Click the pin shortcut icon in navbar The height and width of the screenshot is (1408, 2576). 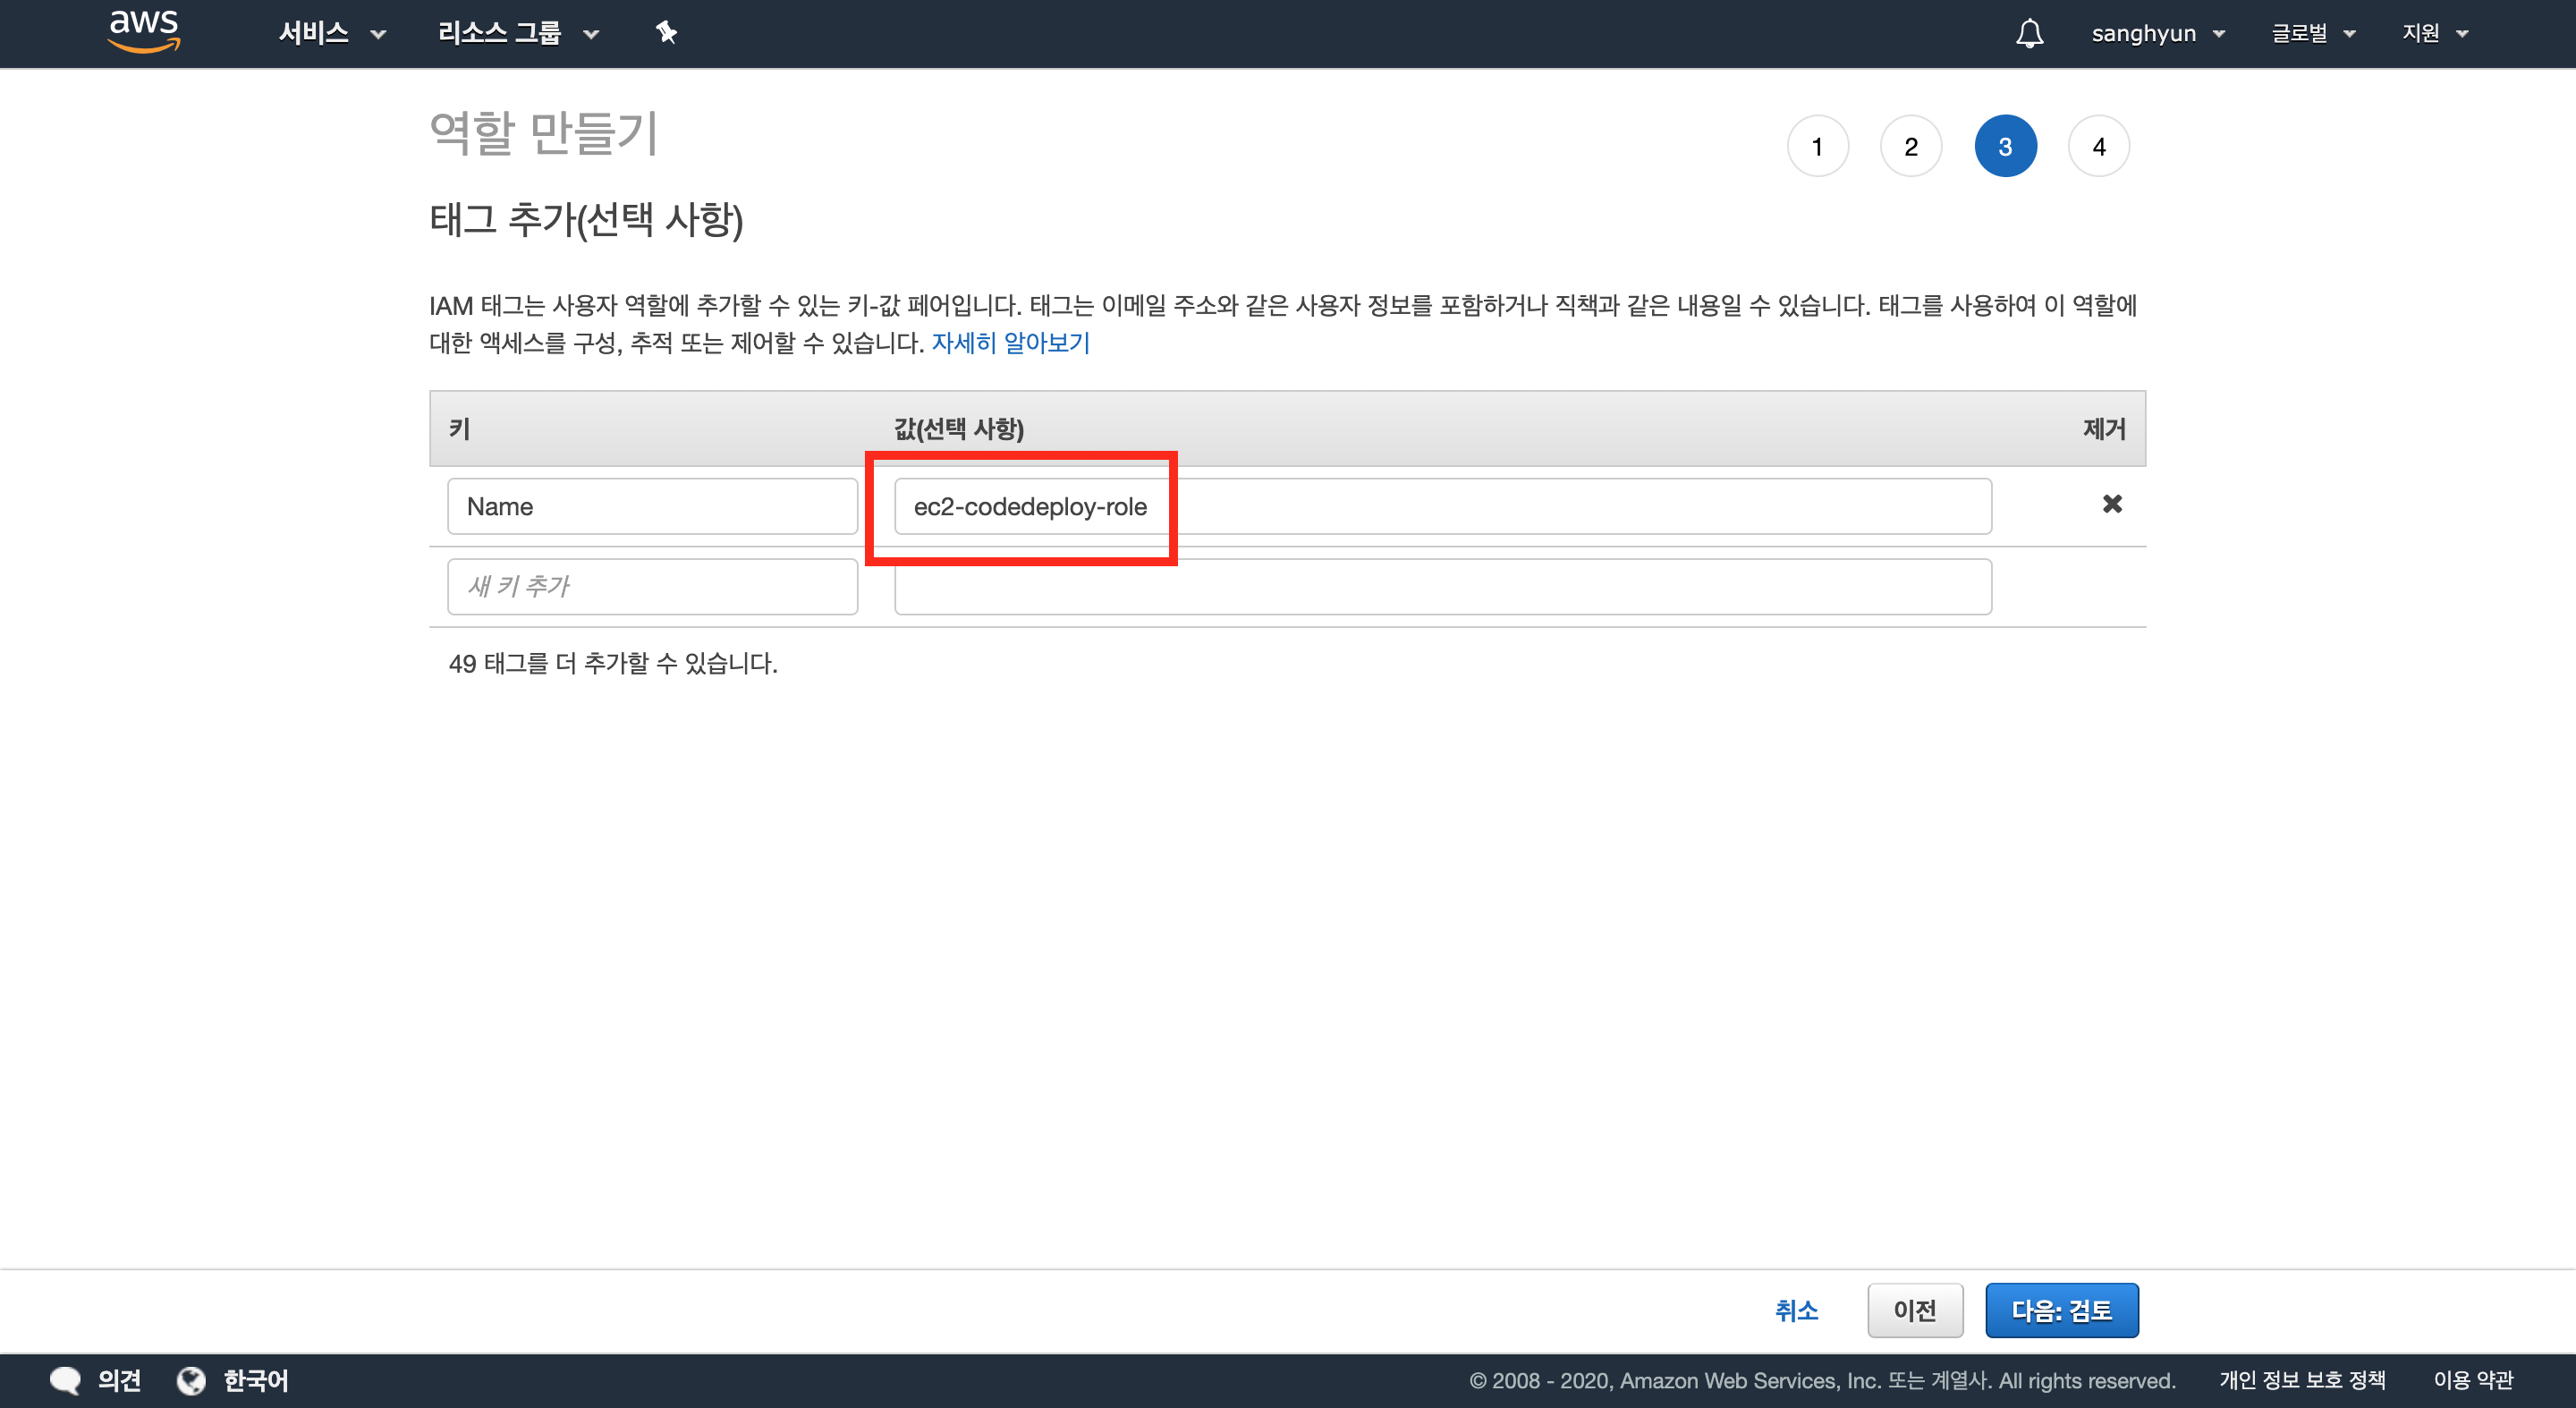point(666,33)
